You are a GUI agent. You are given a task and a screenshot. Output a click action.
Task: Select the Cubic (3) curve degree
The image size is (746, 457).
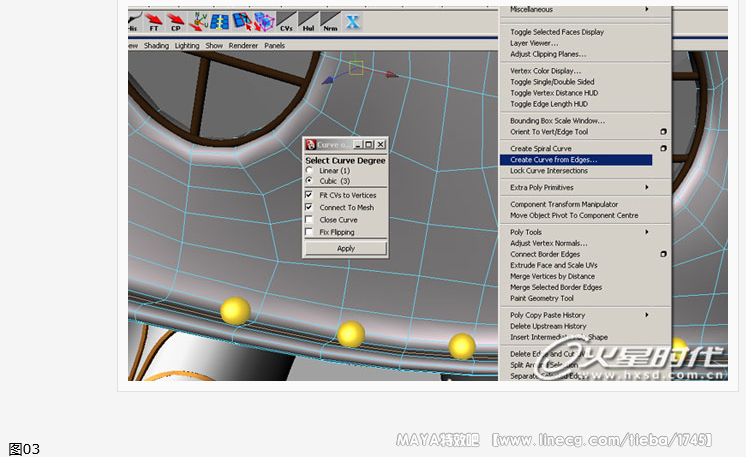point(309,181)
